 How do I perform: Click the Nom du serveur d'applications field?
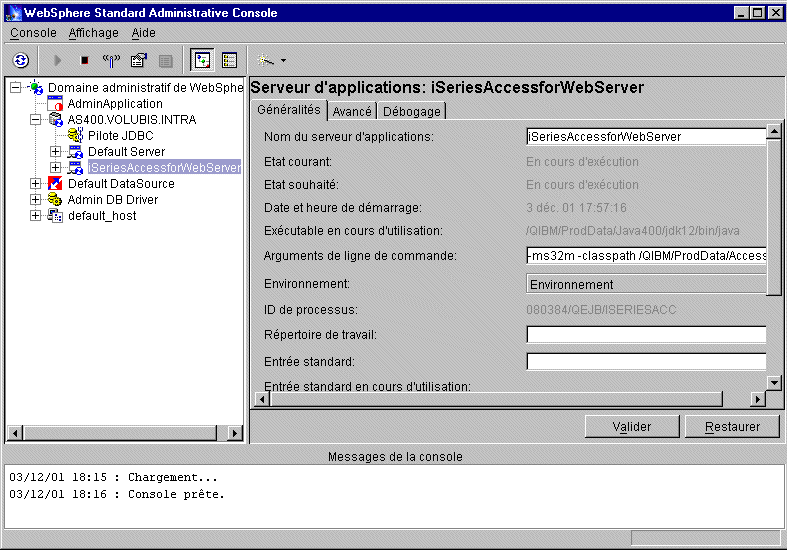(x=646, y=136)
